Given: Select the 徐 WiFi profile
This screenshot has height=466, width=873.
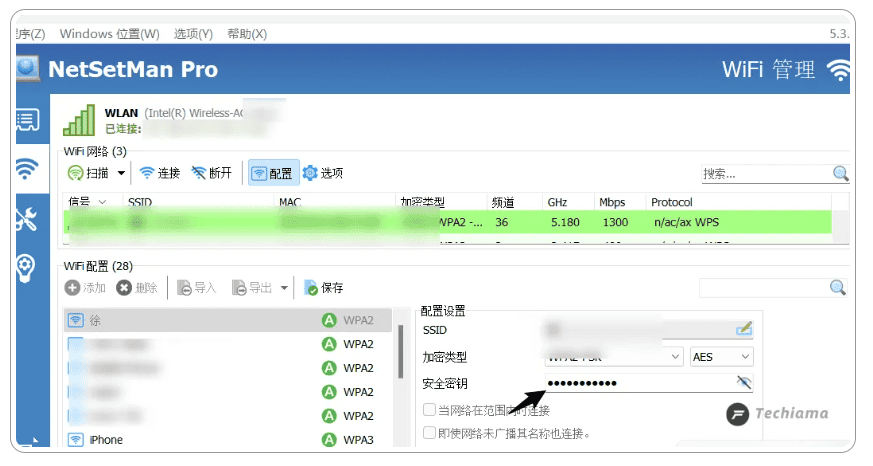Looking at the screenshot, I should (x=228, y=320).
